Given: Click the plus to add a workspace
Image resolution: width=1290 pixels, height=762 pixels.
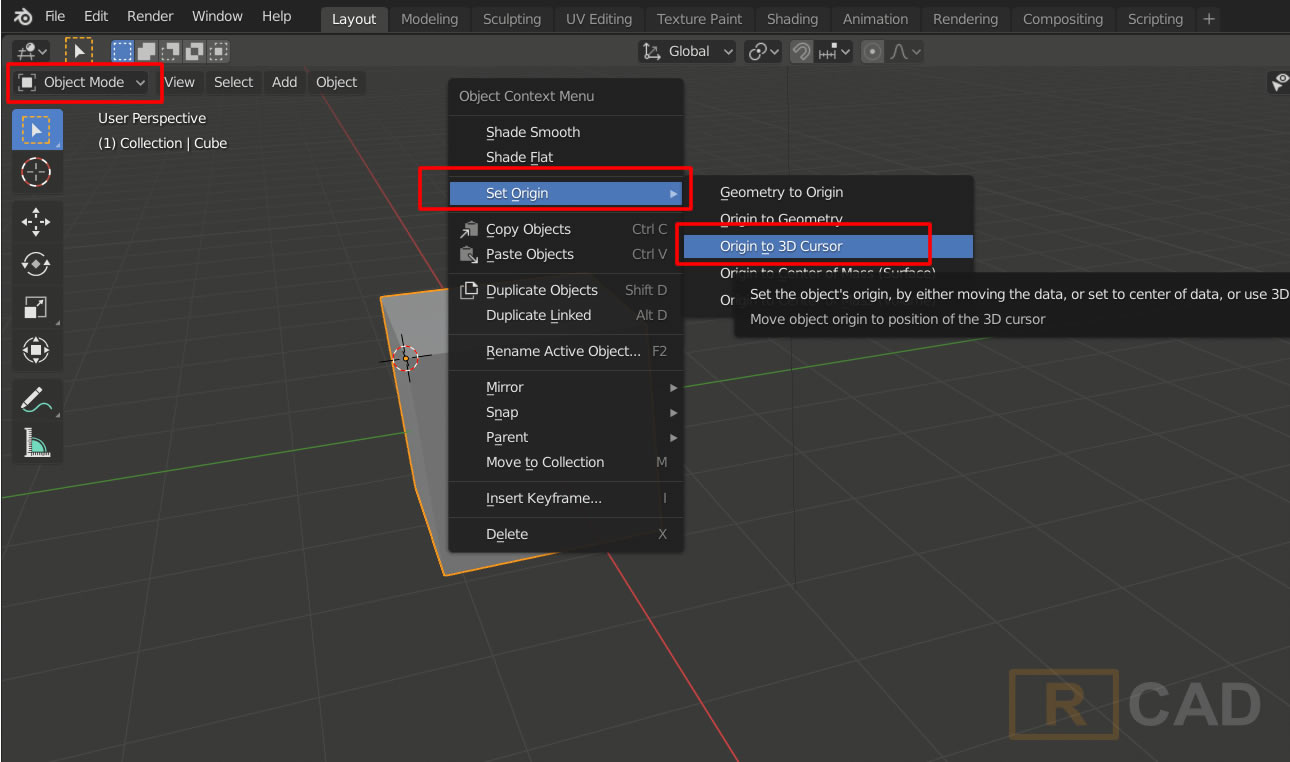Looking at the screenshot, I should pos(1208,18).
